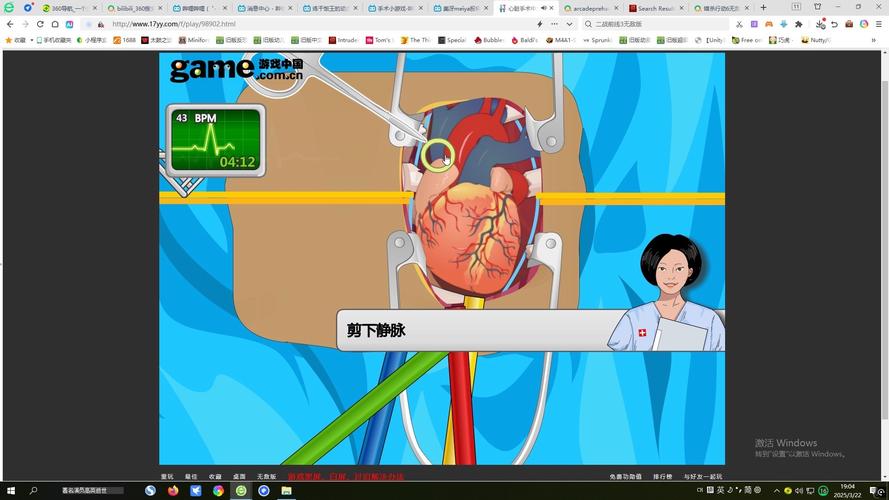Open the 收藏 favorites star bookmark

(15, 40)
